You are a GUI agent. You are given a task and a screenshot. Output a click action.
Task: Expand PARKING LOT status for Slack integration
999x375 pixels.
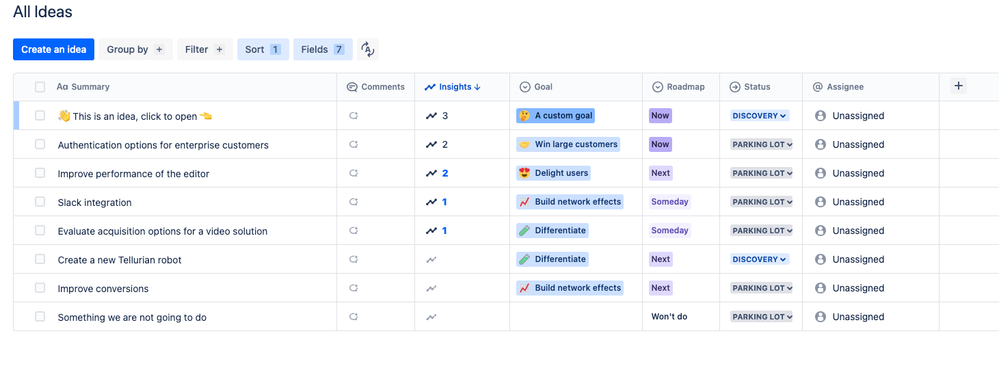[x=761, y=202]
